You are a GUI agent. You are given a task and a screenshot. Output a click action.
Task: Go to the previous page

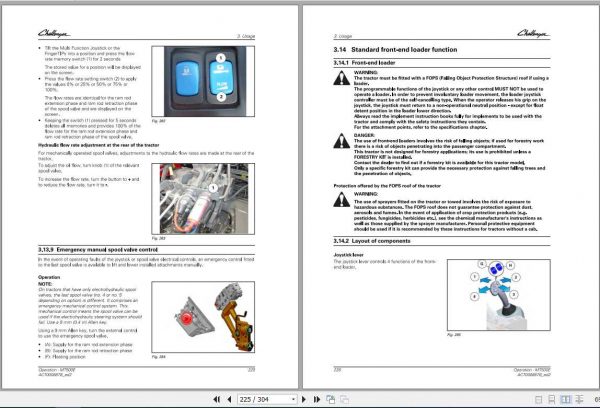coord(229,399)
